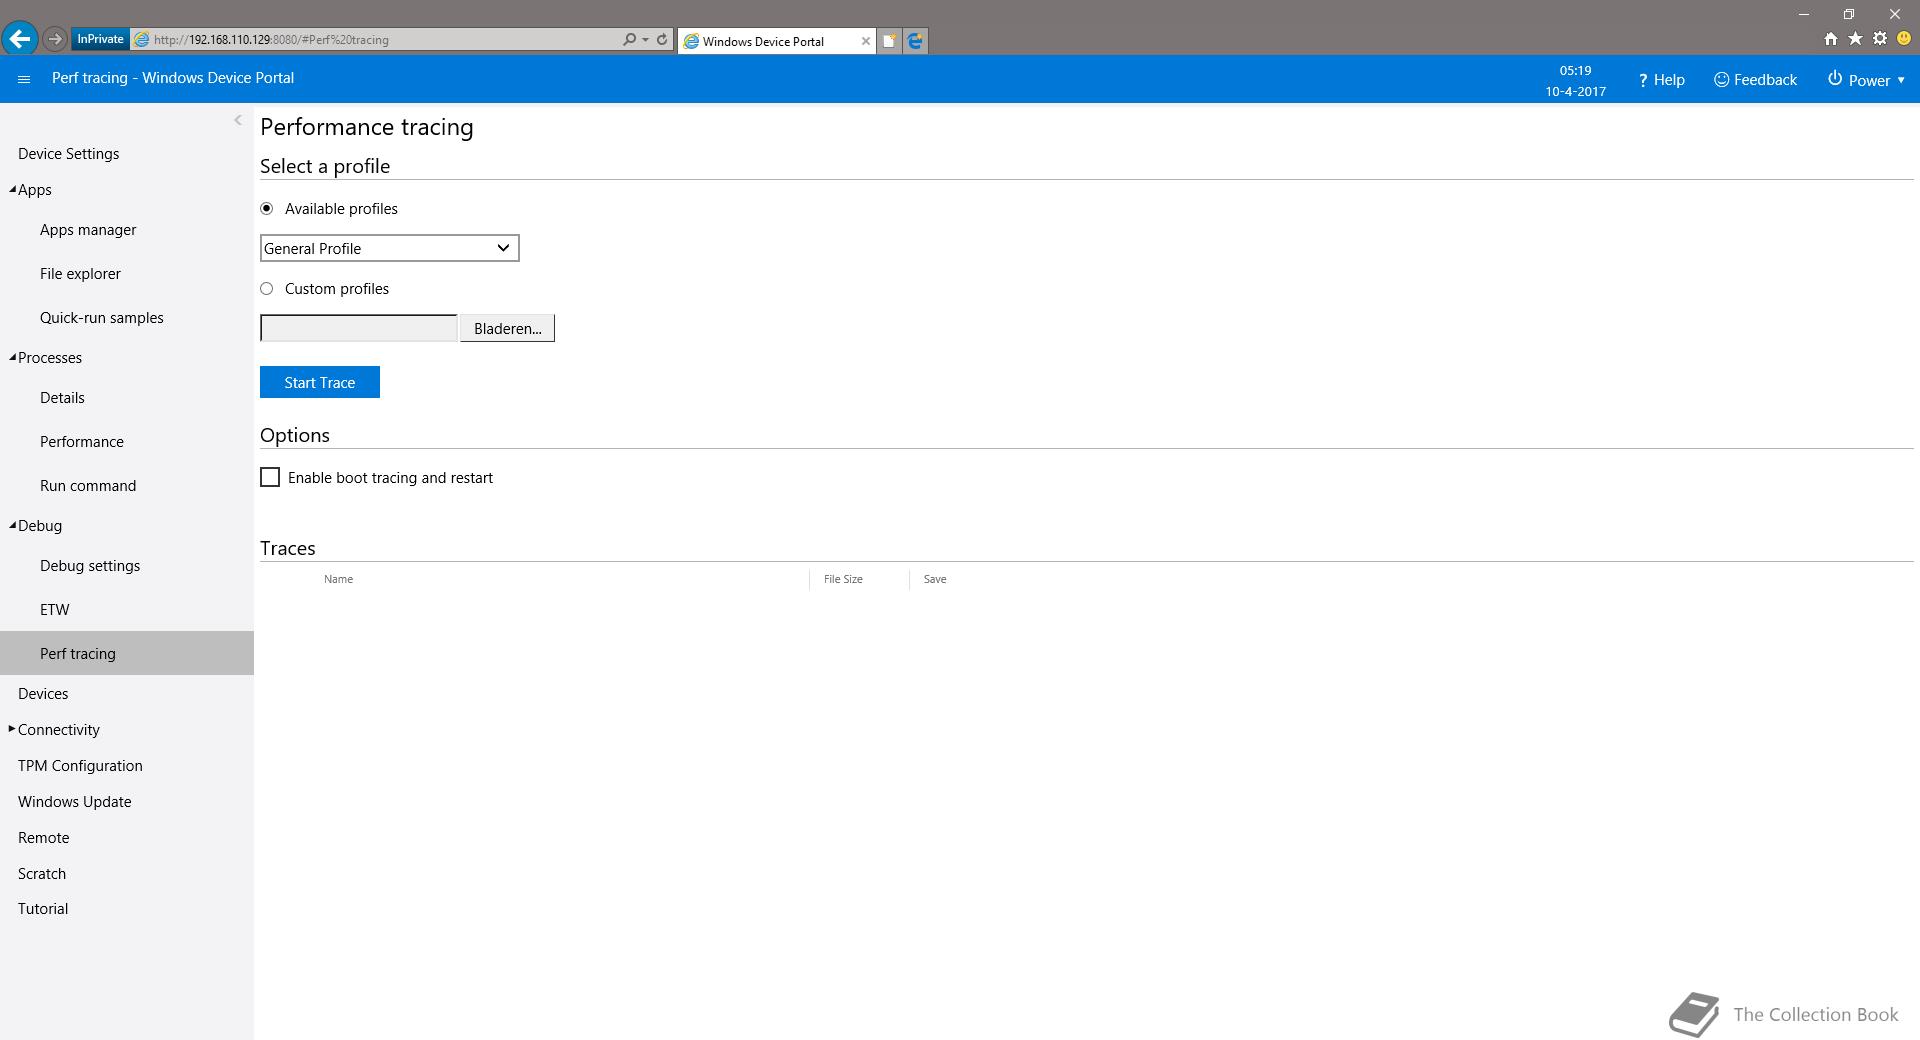Open the Favorites star icon

point(1855,39)
